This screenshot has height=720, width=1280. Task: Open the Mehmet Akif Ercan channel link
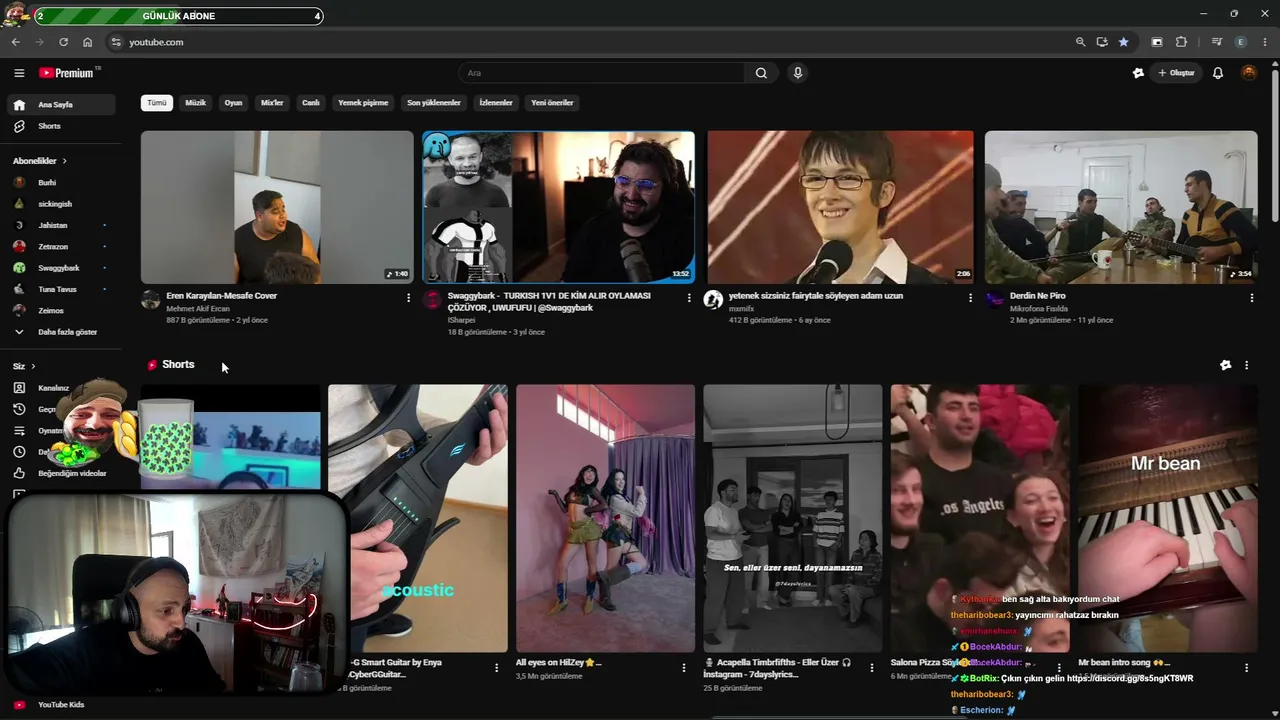coord(198,309)
